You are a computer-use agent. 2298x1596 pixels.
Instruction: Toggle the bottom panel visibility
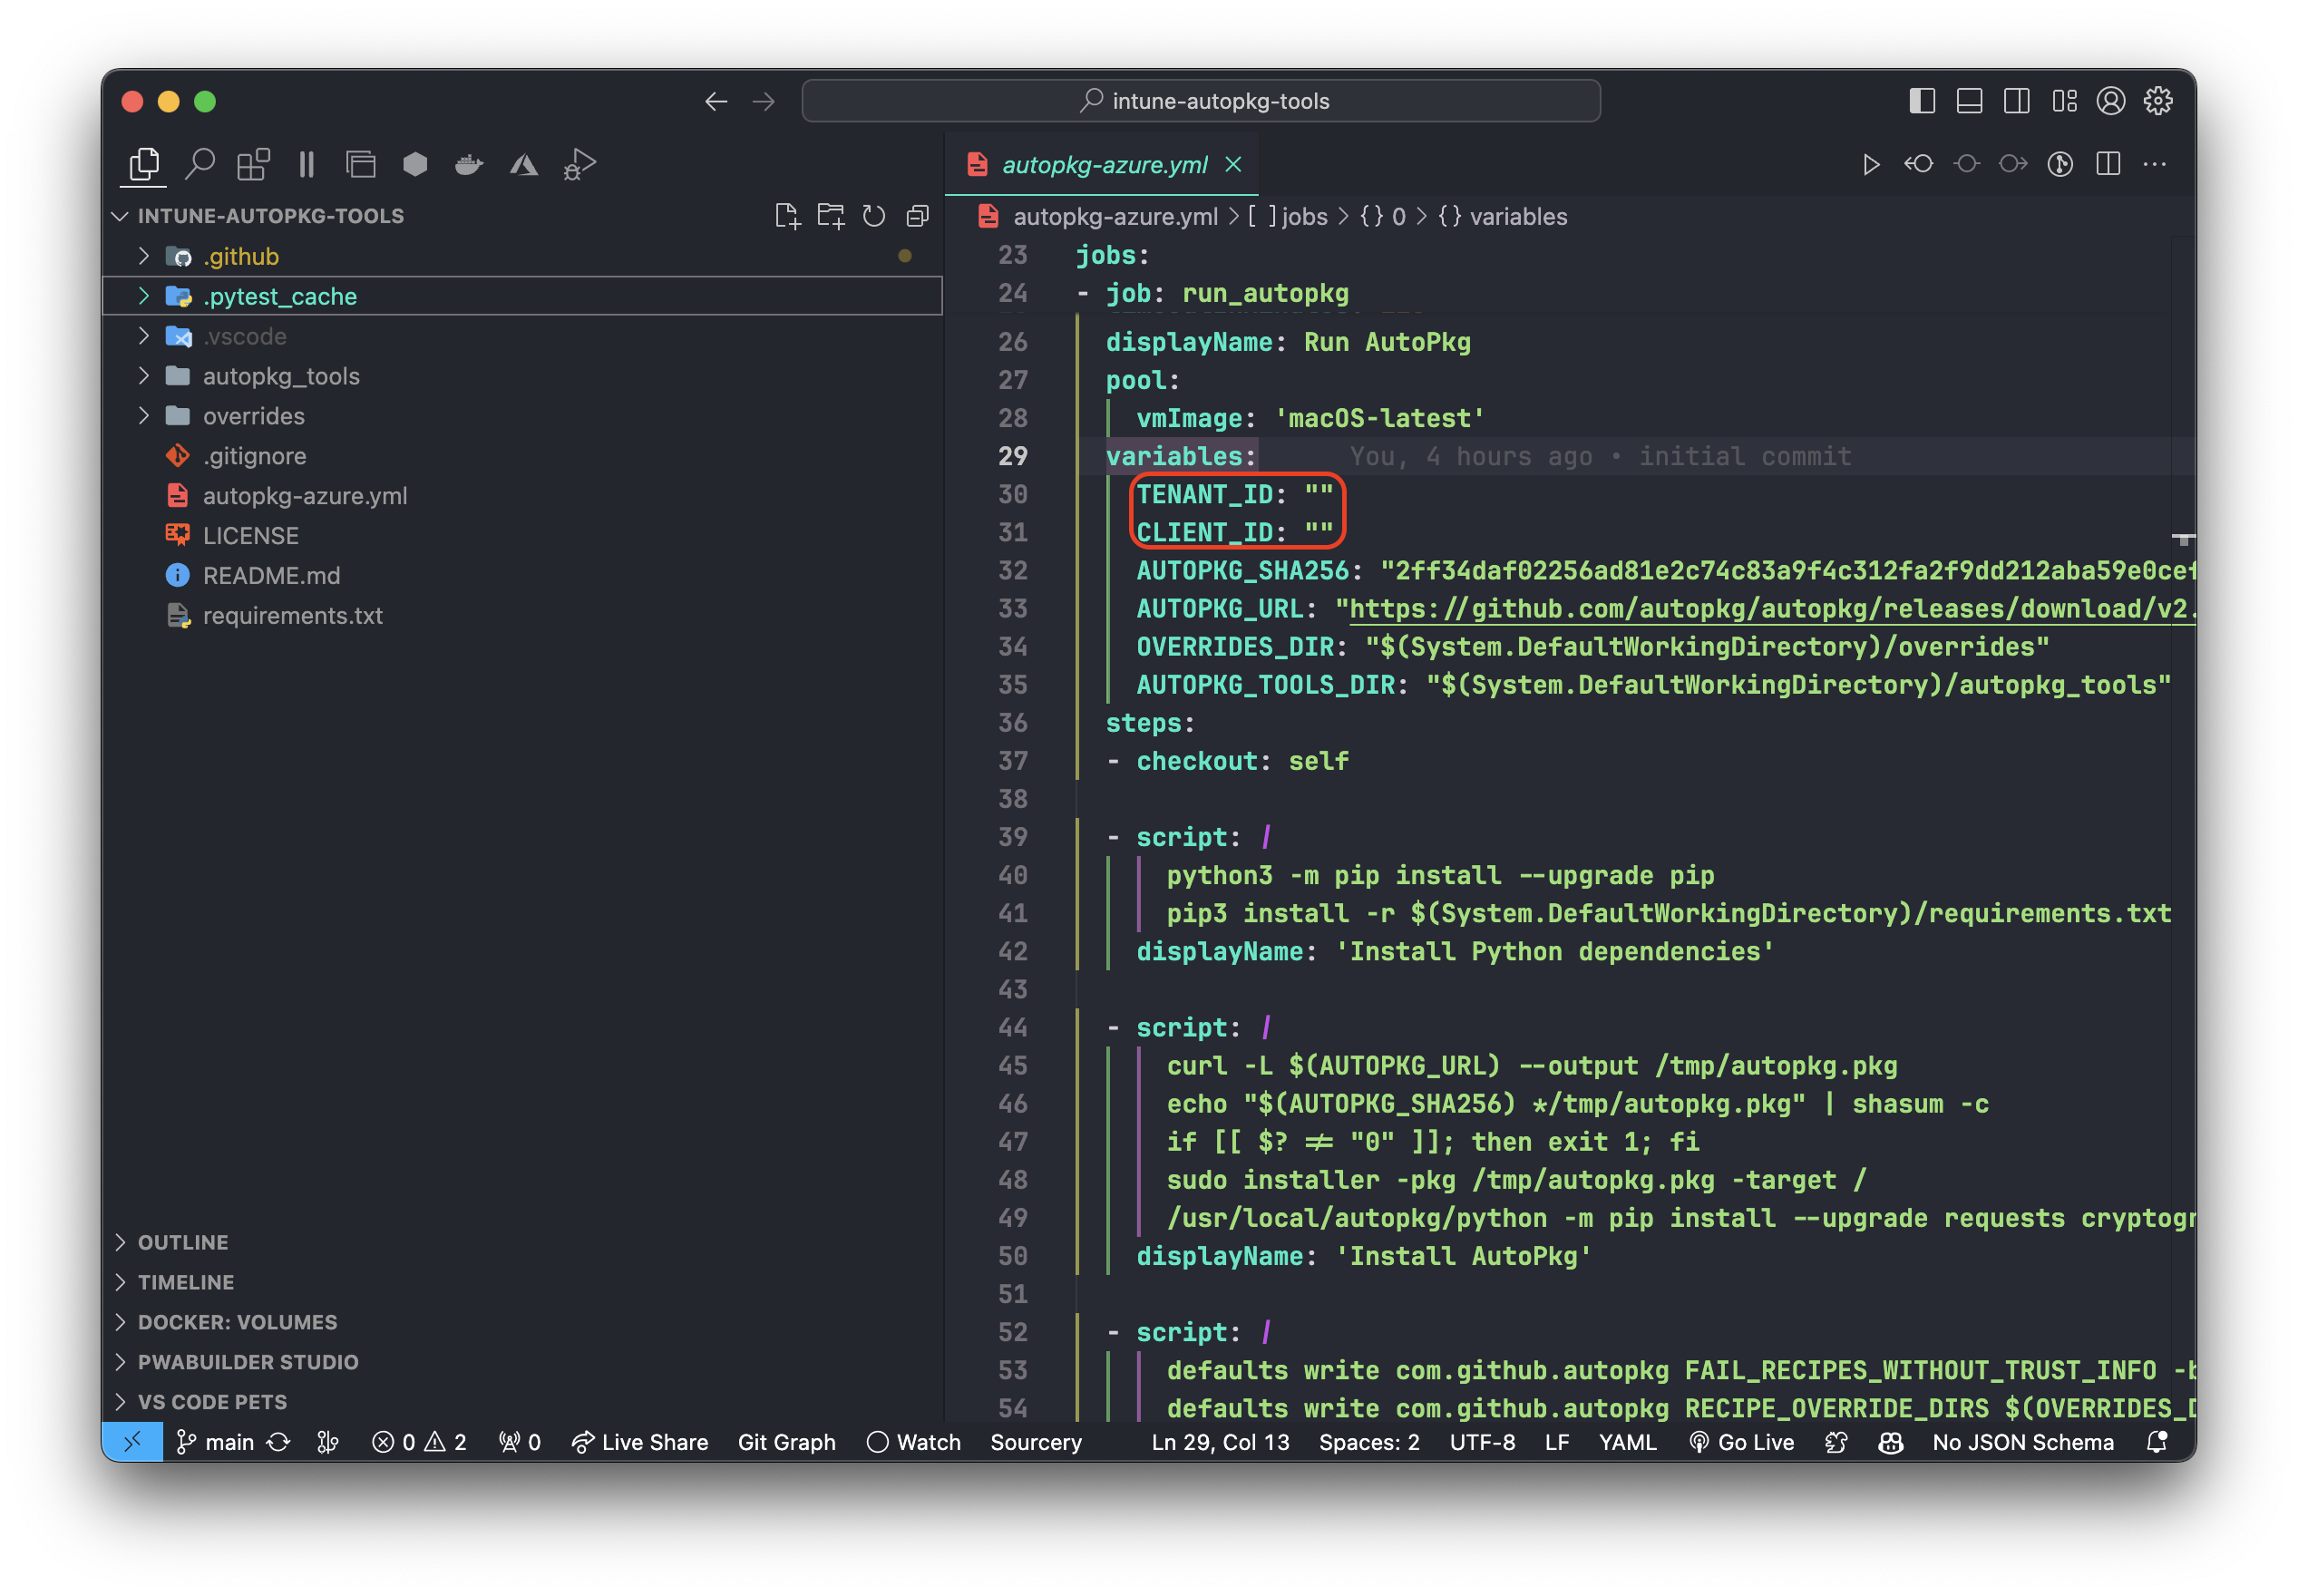click(1969, 101)
